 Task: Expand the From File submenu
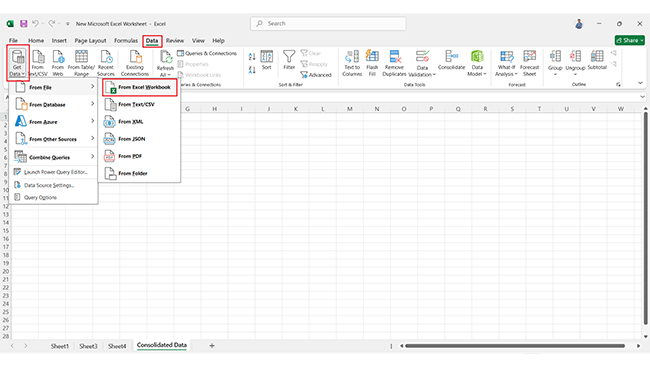[x=54, y=87]
